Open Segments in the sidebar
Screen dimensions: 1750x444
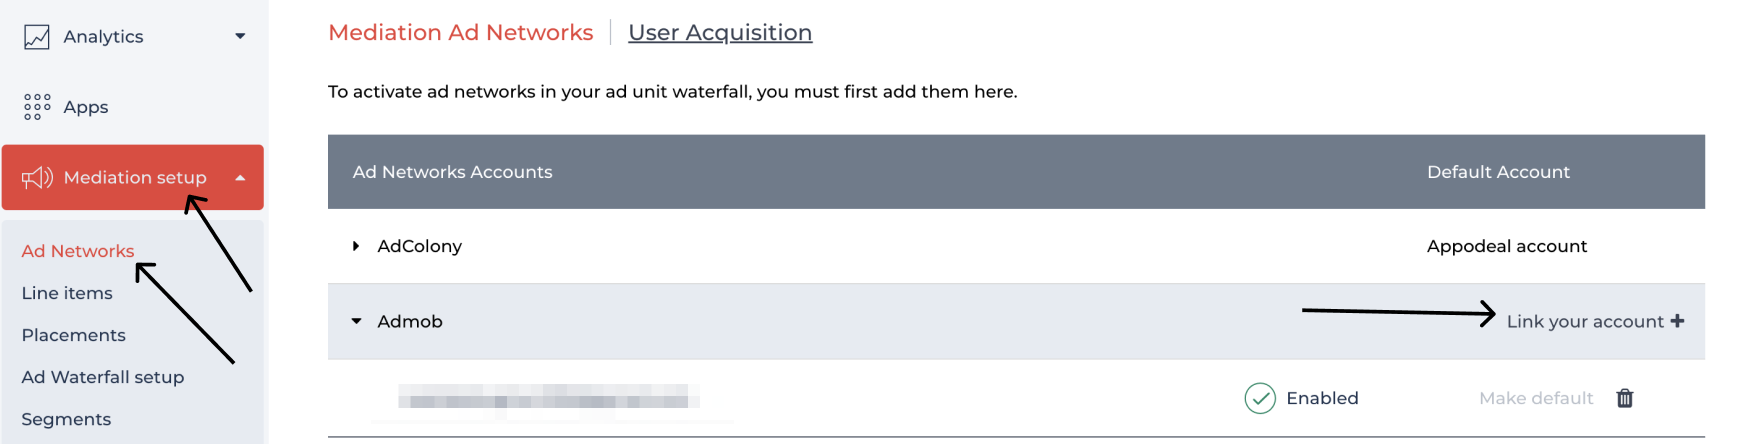66,419
